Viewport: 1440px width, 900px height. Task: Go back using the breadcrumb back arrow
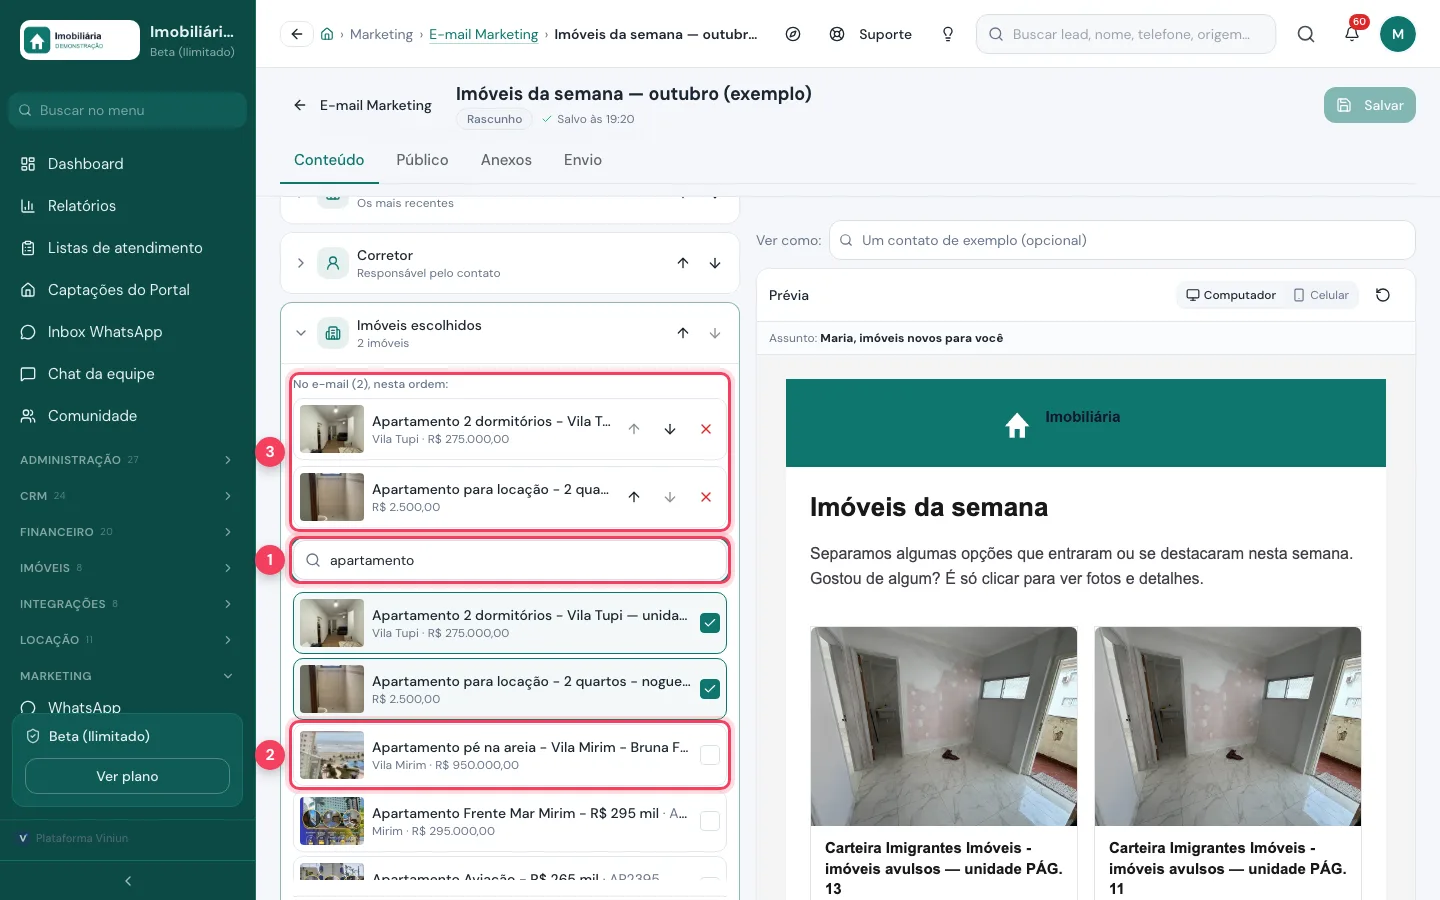(297, 34)
